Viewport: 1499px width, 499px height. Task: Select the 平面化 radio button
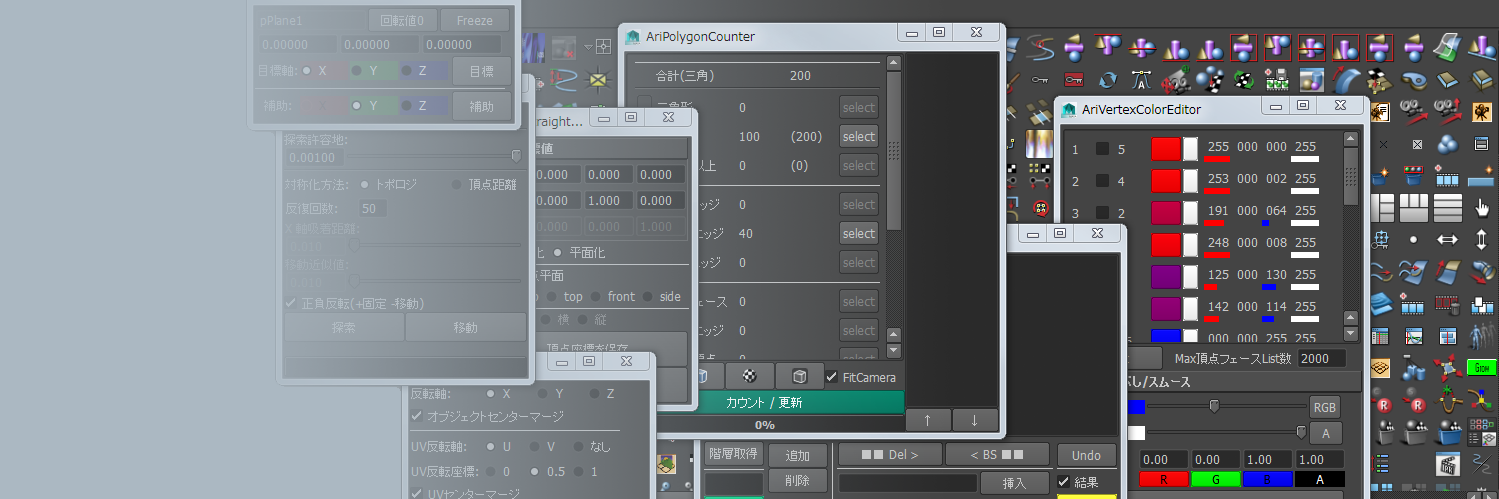pos(557,253)
